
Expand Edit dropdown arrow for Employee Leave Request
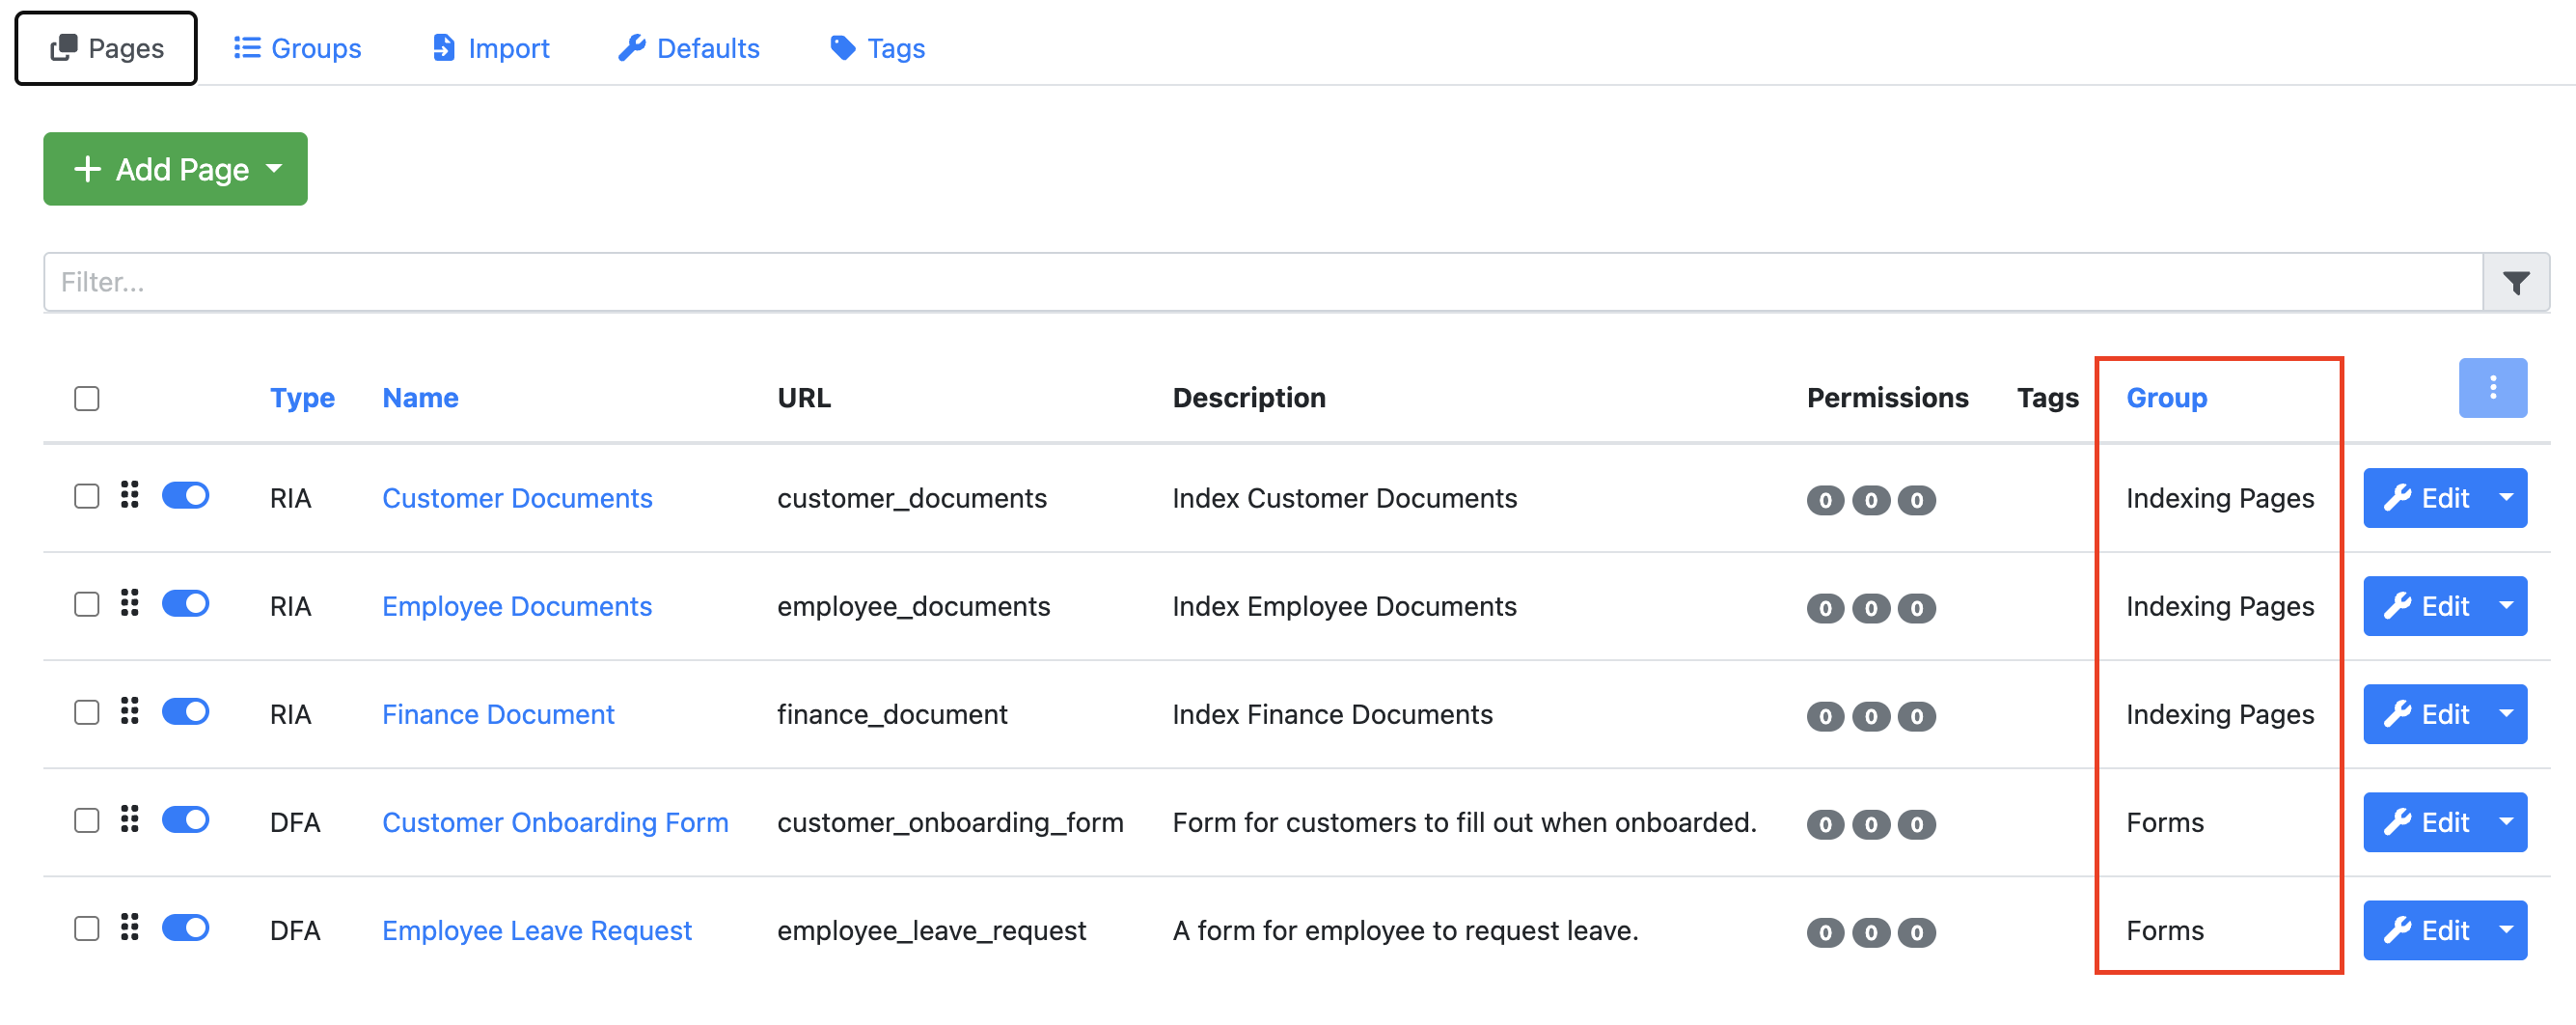[x=2506, y=929]
